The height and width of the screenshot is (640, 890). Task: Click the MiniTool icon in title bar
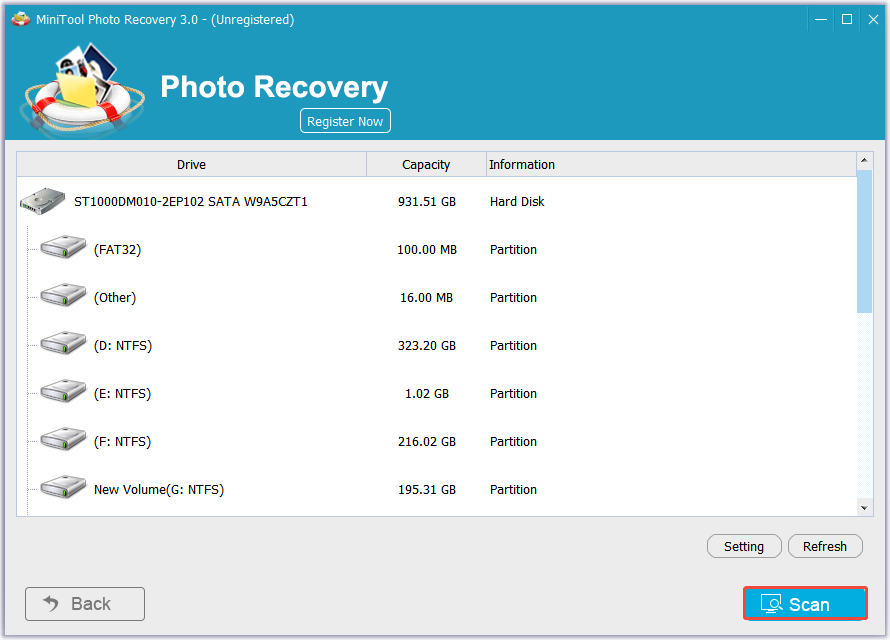20,18
